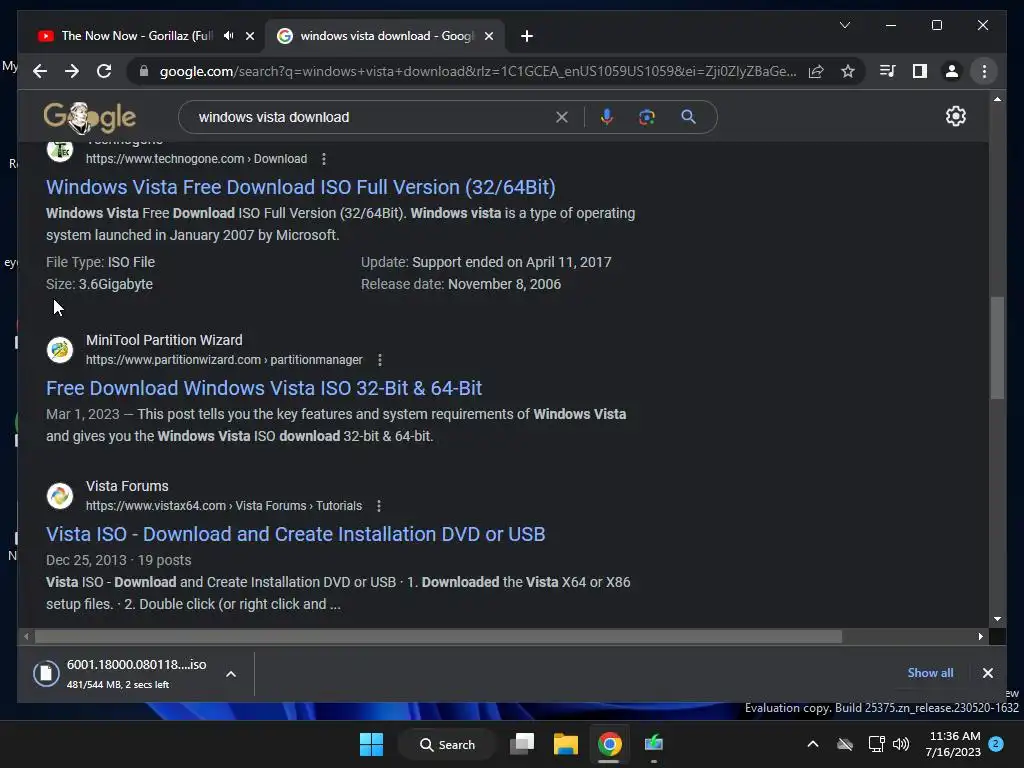Click the Google doodle logo
The width and height of the screenshot is (1024, 768).
(x=89, y=118)
